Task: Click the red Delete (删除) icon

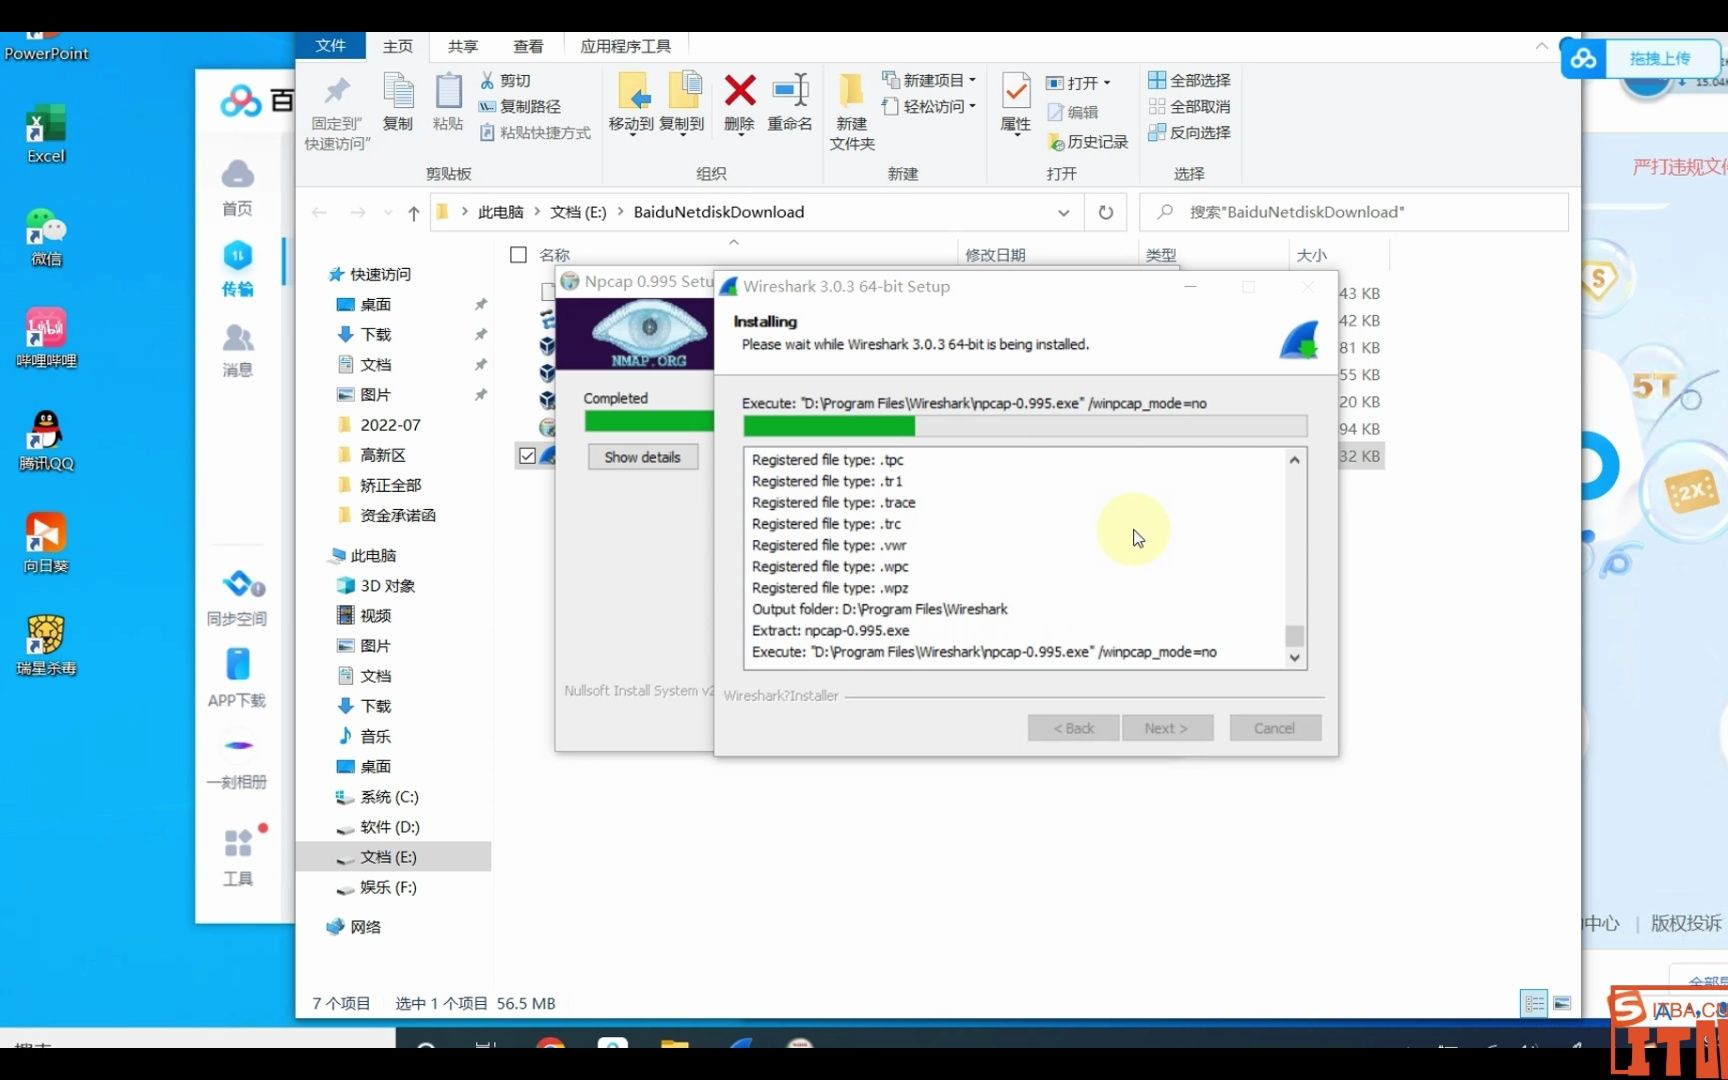Action: 740,91
